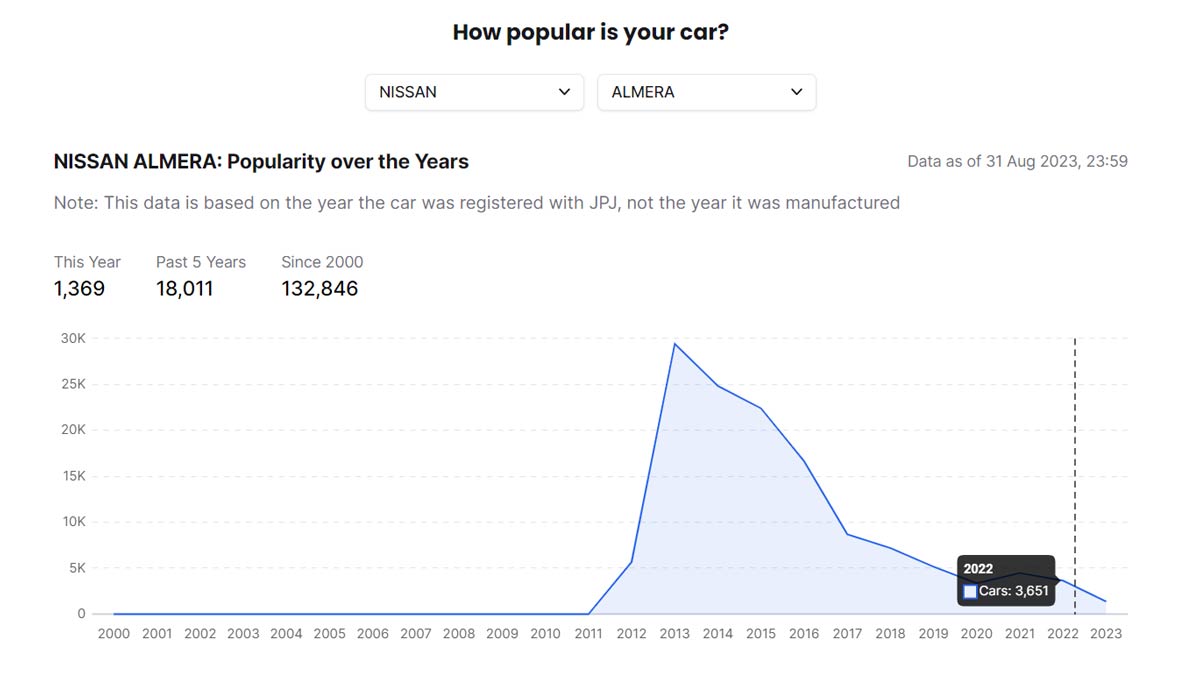Open the ALMERA model dropdown
Viewport: 1200px width, 675px height.
pyautogui.click(x=706, y=92)
